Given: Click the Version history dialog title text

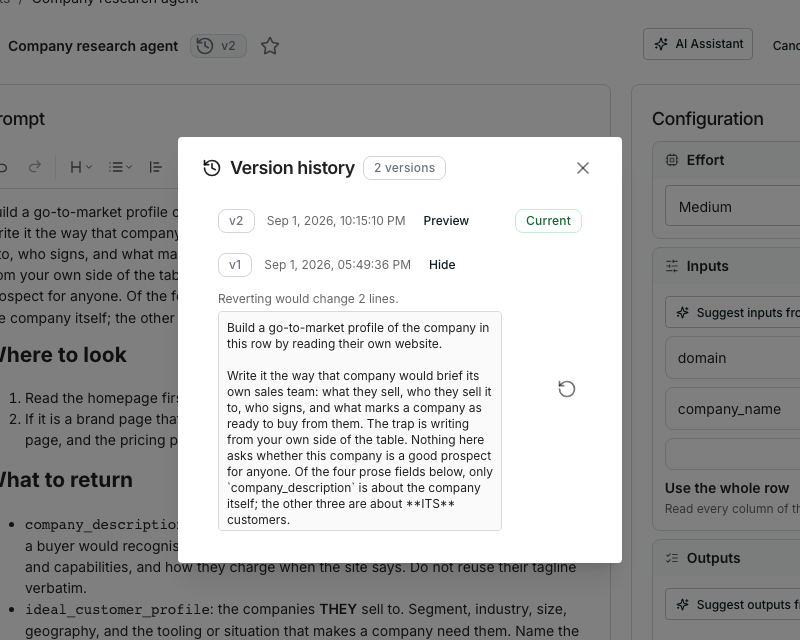Looking at the screenshot, I should click(x=292, y=168).
